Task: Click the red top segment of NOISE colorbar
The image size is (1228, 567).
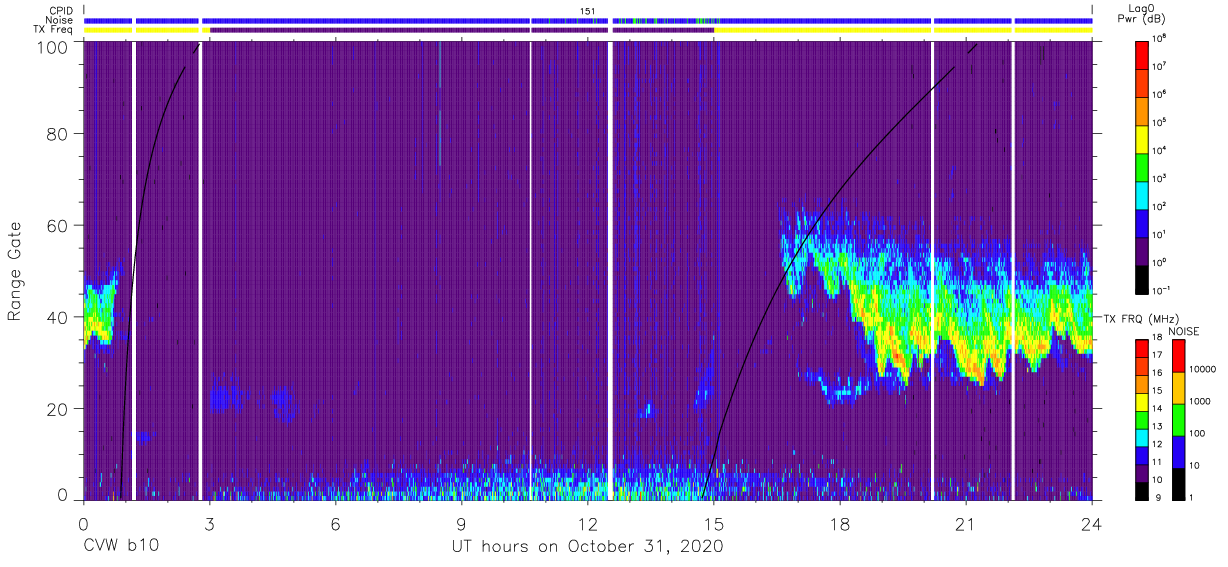Action: 1177,354
